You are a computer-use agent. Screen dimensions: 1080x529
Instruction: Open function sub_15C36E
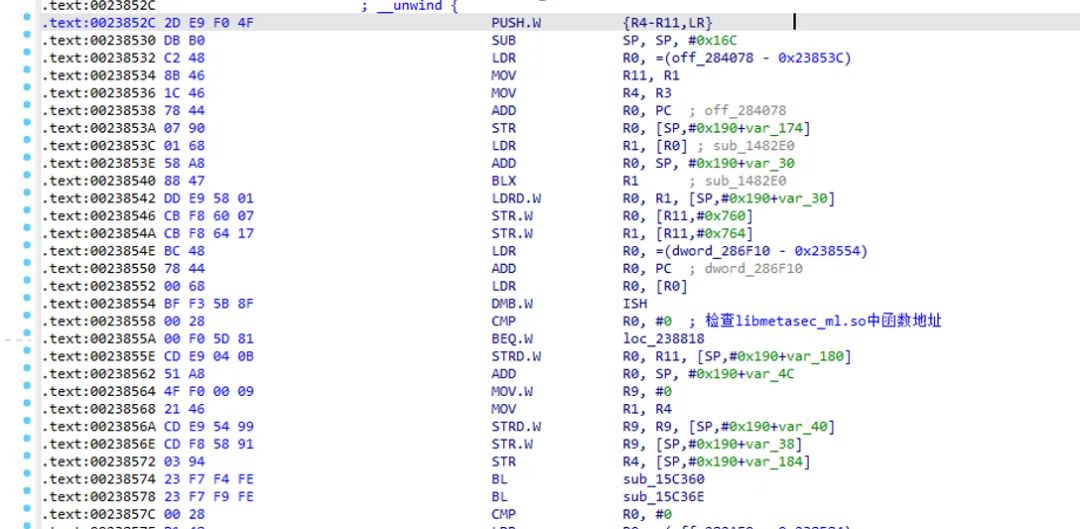point(663,497)
